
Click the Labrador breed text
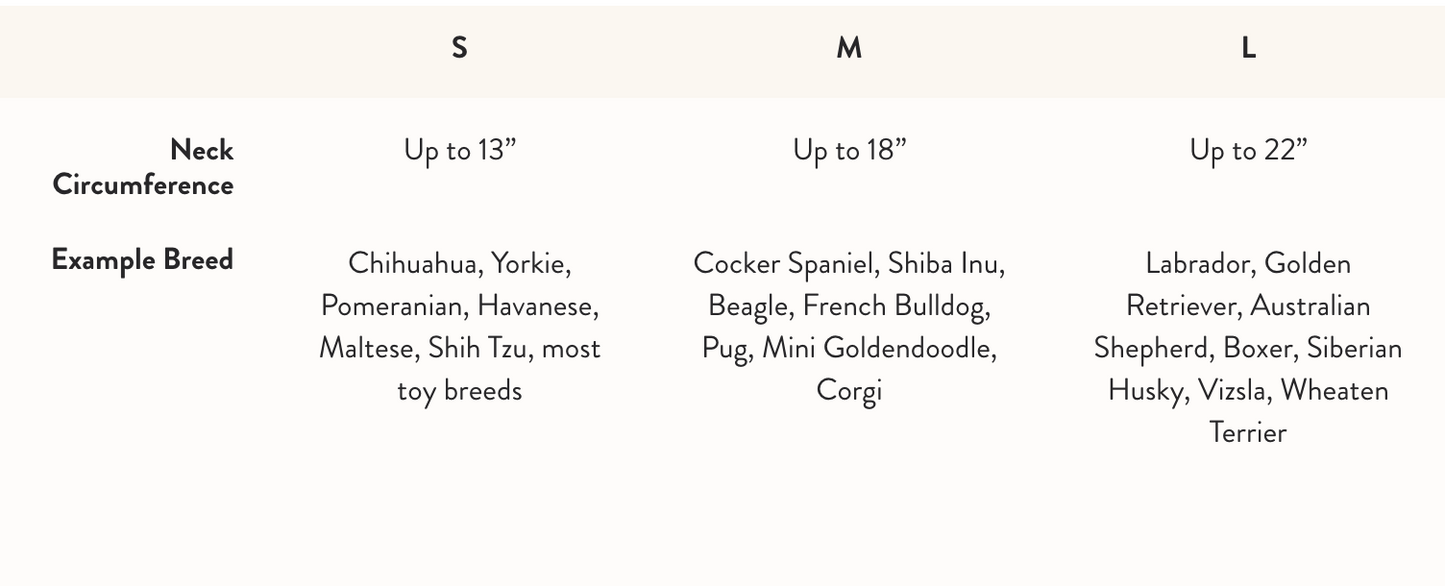point(1198,264)
